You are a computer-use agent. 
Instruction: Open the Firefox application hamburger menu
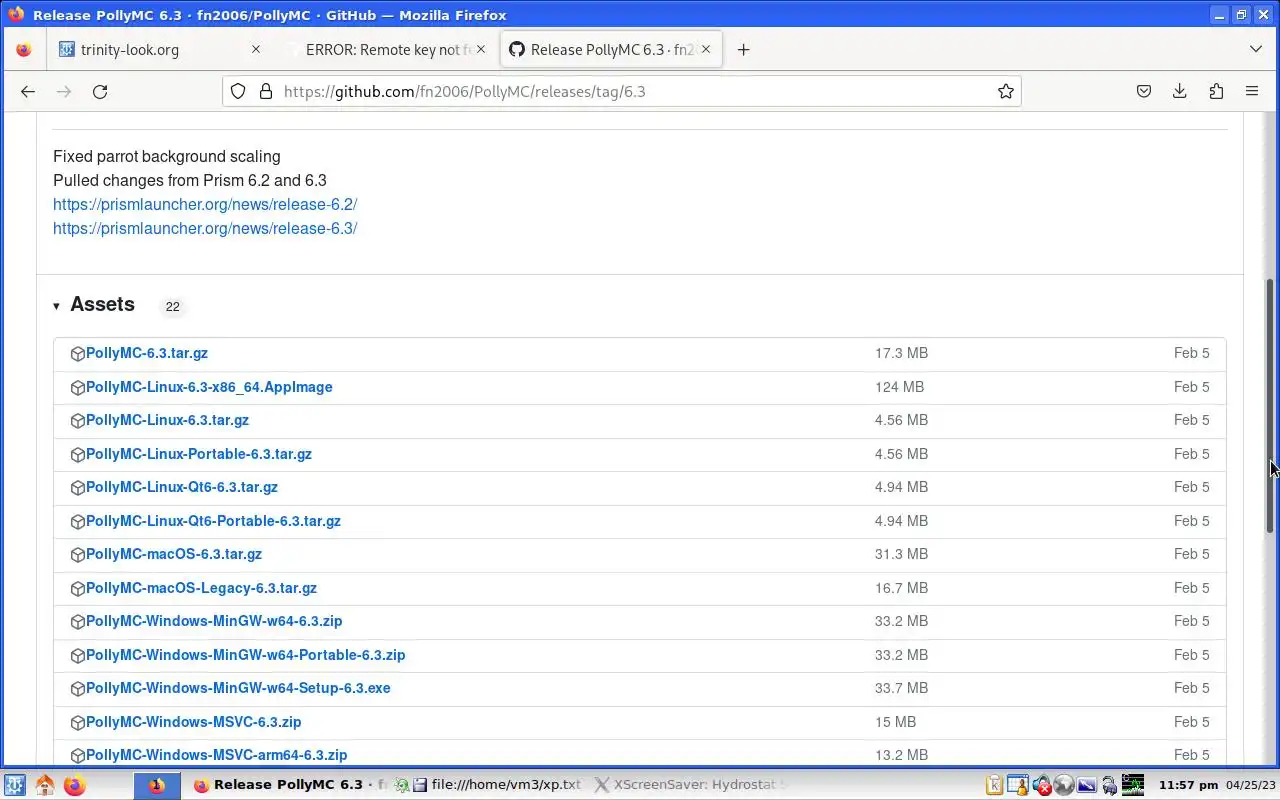[x=1252, y=91]
